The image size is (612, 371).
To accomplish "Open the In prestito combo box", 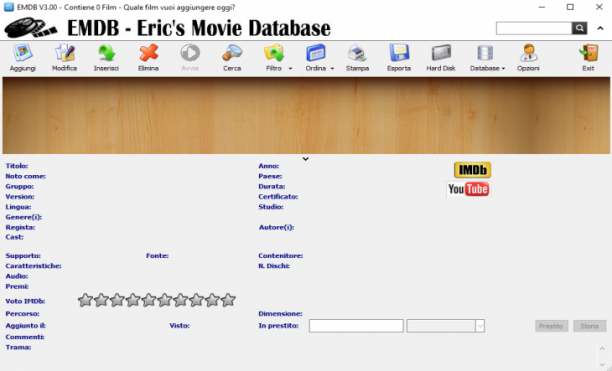I will [x=446, y=326].
